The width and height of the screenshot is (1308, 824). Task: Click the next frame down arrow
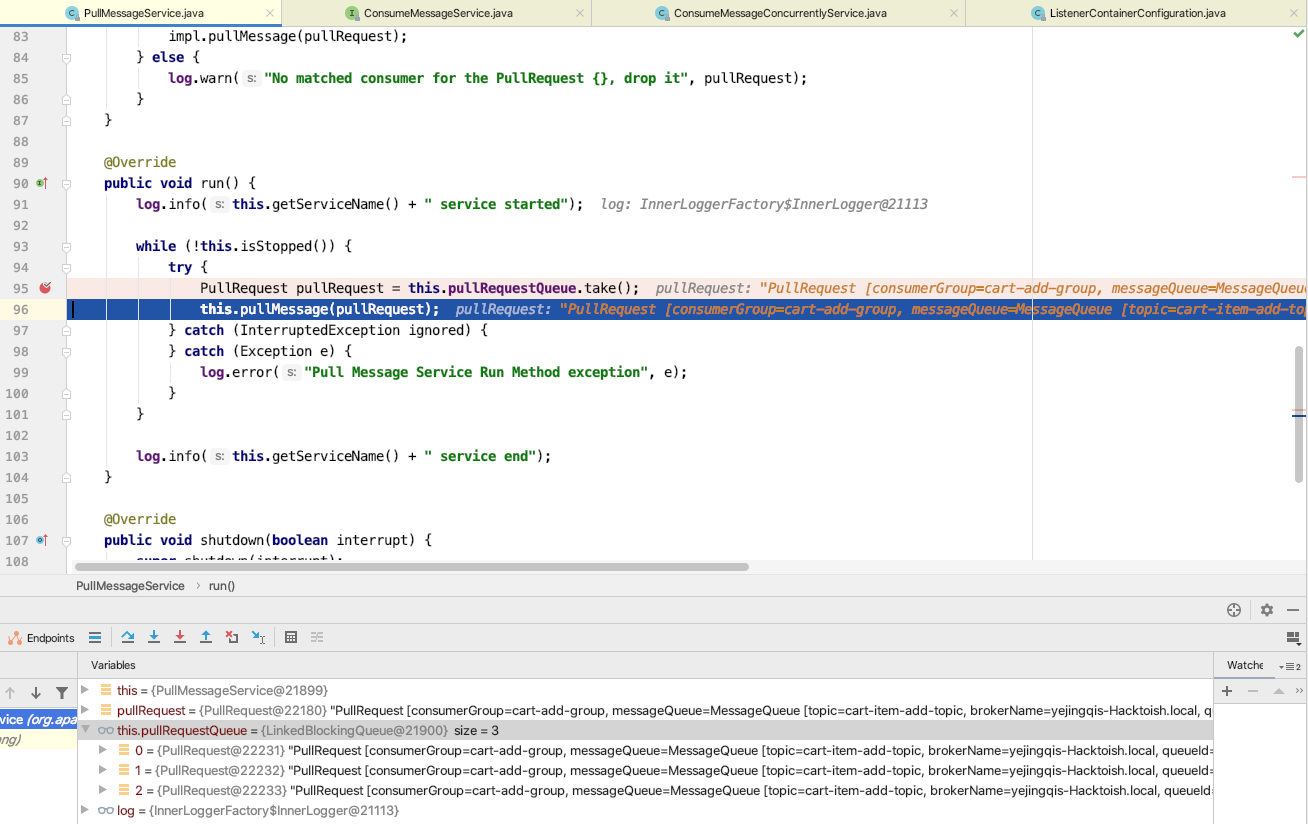coord(36,693)
